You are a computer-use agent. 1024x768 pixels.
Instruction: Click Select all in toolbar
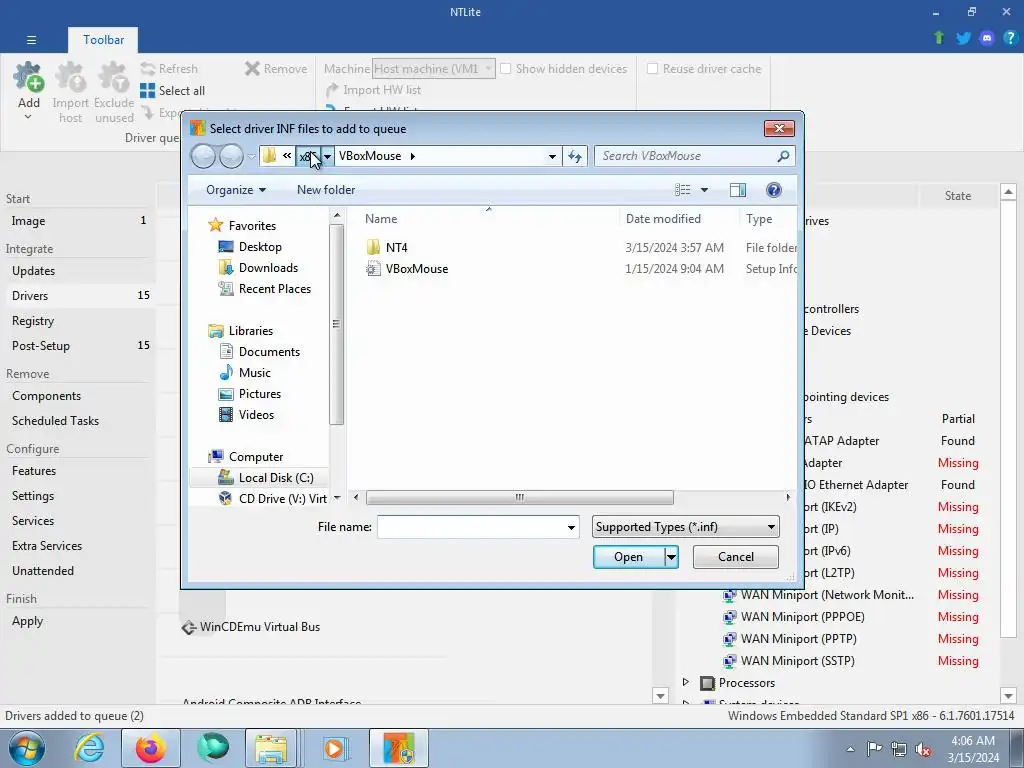click(172, 91)
